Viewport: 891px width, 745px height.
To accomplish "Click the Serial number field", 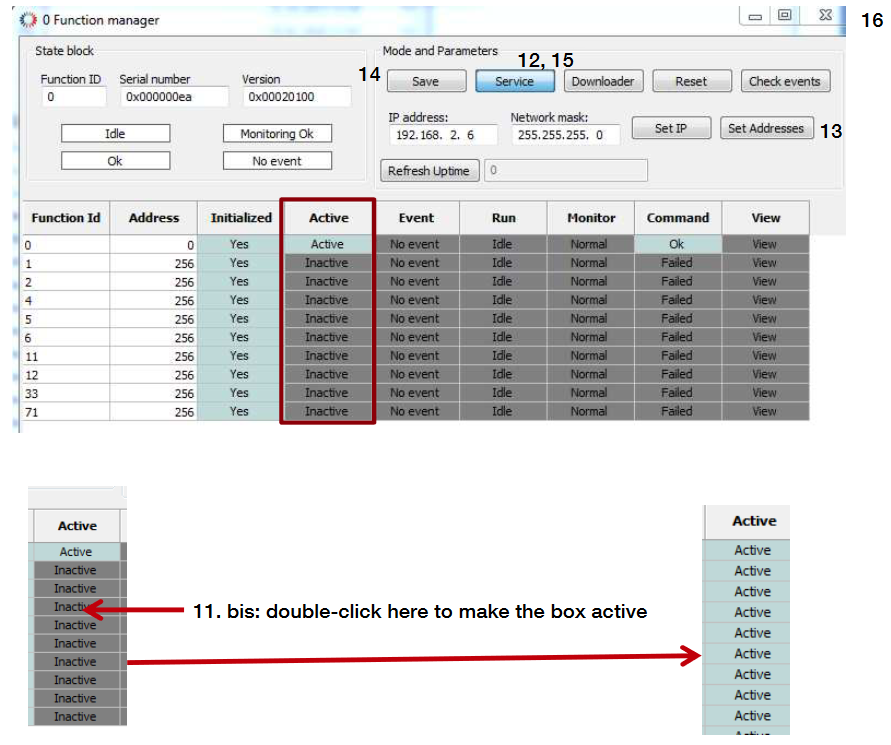I will [173, 97].
